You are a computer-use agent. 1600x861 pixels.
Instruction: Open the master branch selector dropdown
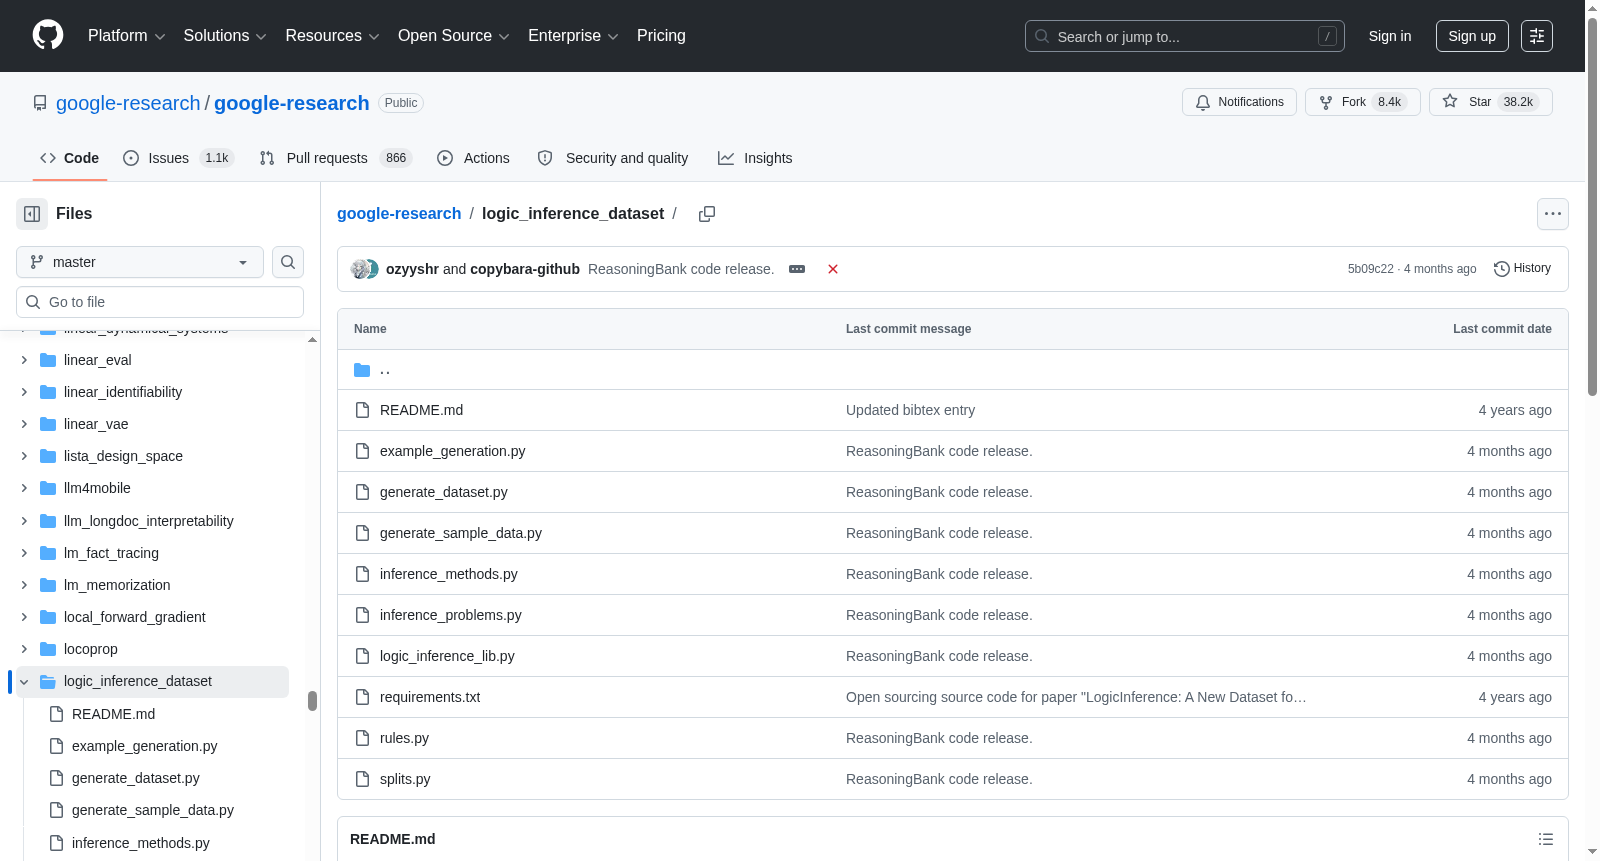(x=140, y=262)
